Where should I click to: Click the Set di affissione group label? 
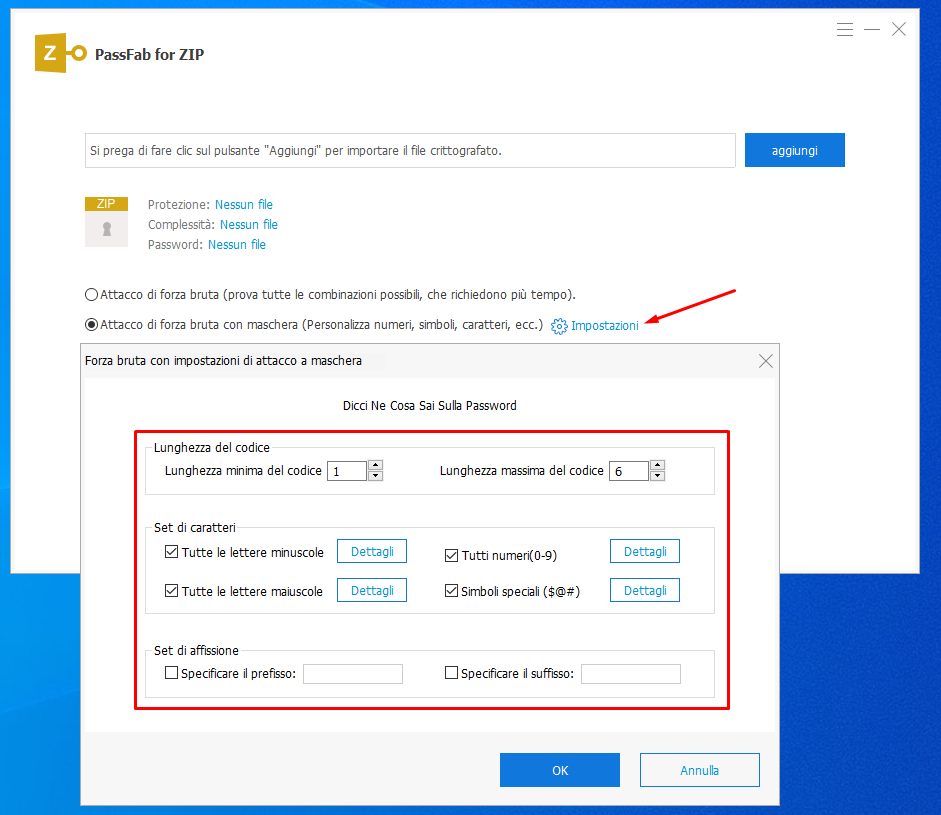196,651
